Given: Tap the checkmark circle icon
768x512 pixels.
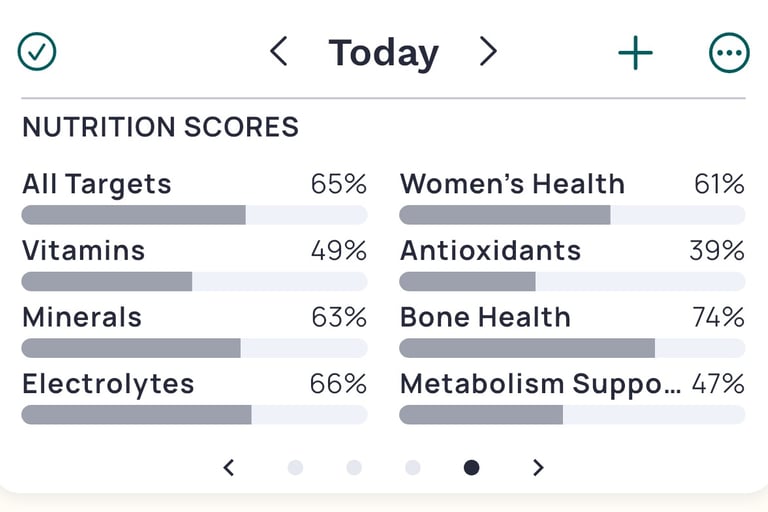Looking at the screenshot, I should [x=37, y=52].
